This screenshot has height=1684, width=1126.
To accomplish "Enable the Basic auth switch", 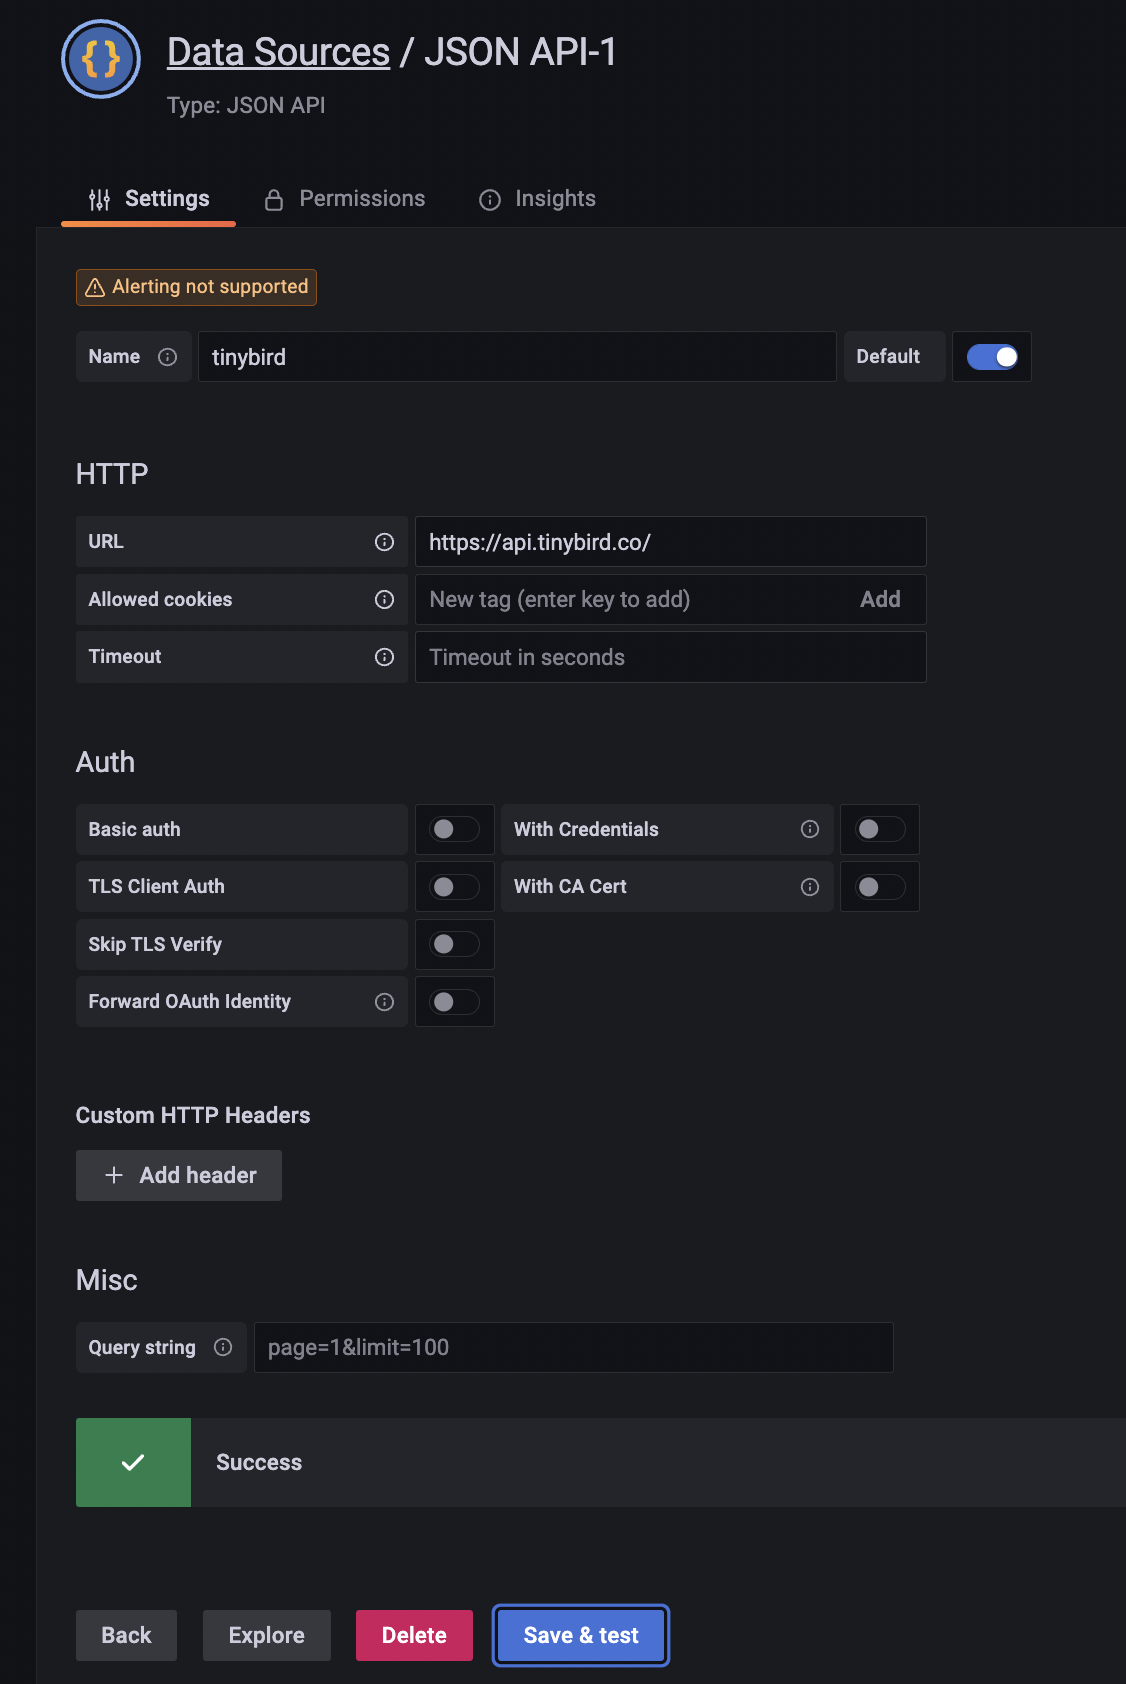I will (454, 829).
